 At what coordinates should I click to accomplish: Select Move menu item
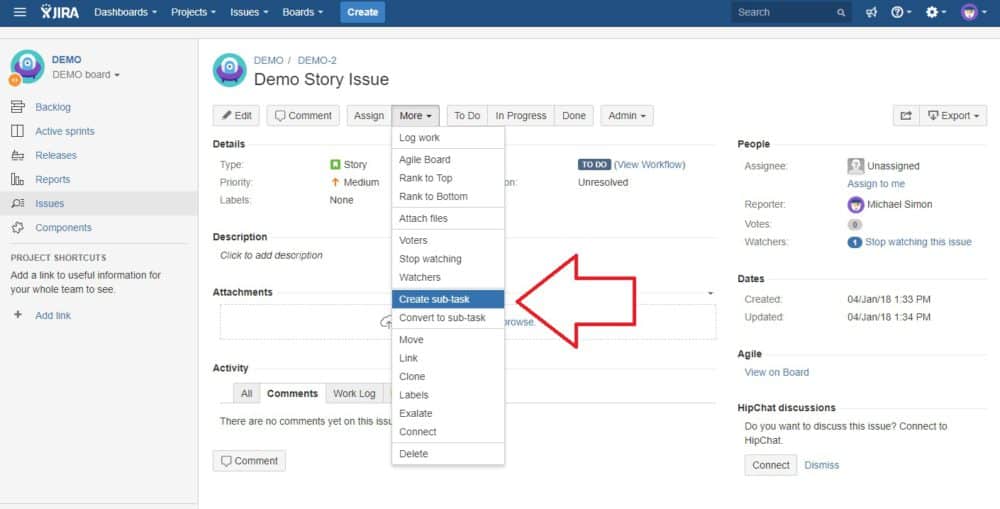point(448,340)
